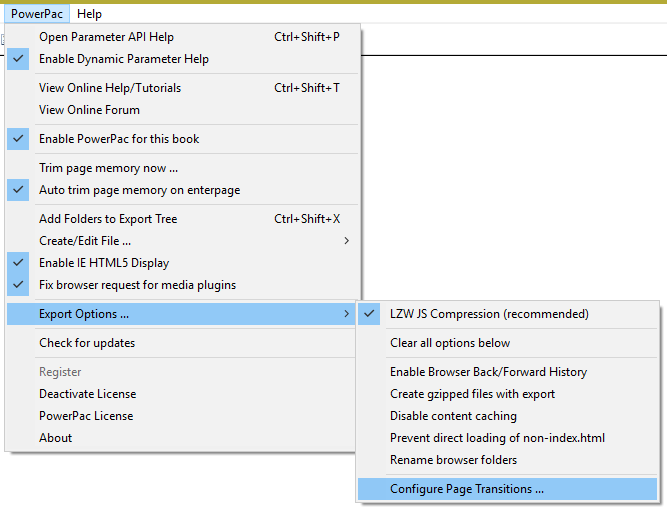Select Clear all options below

tap(507, 343)
